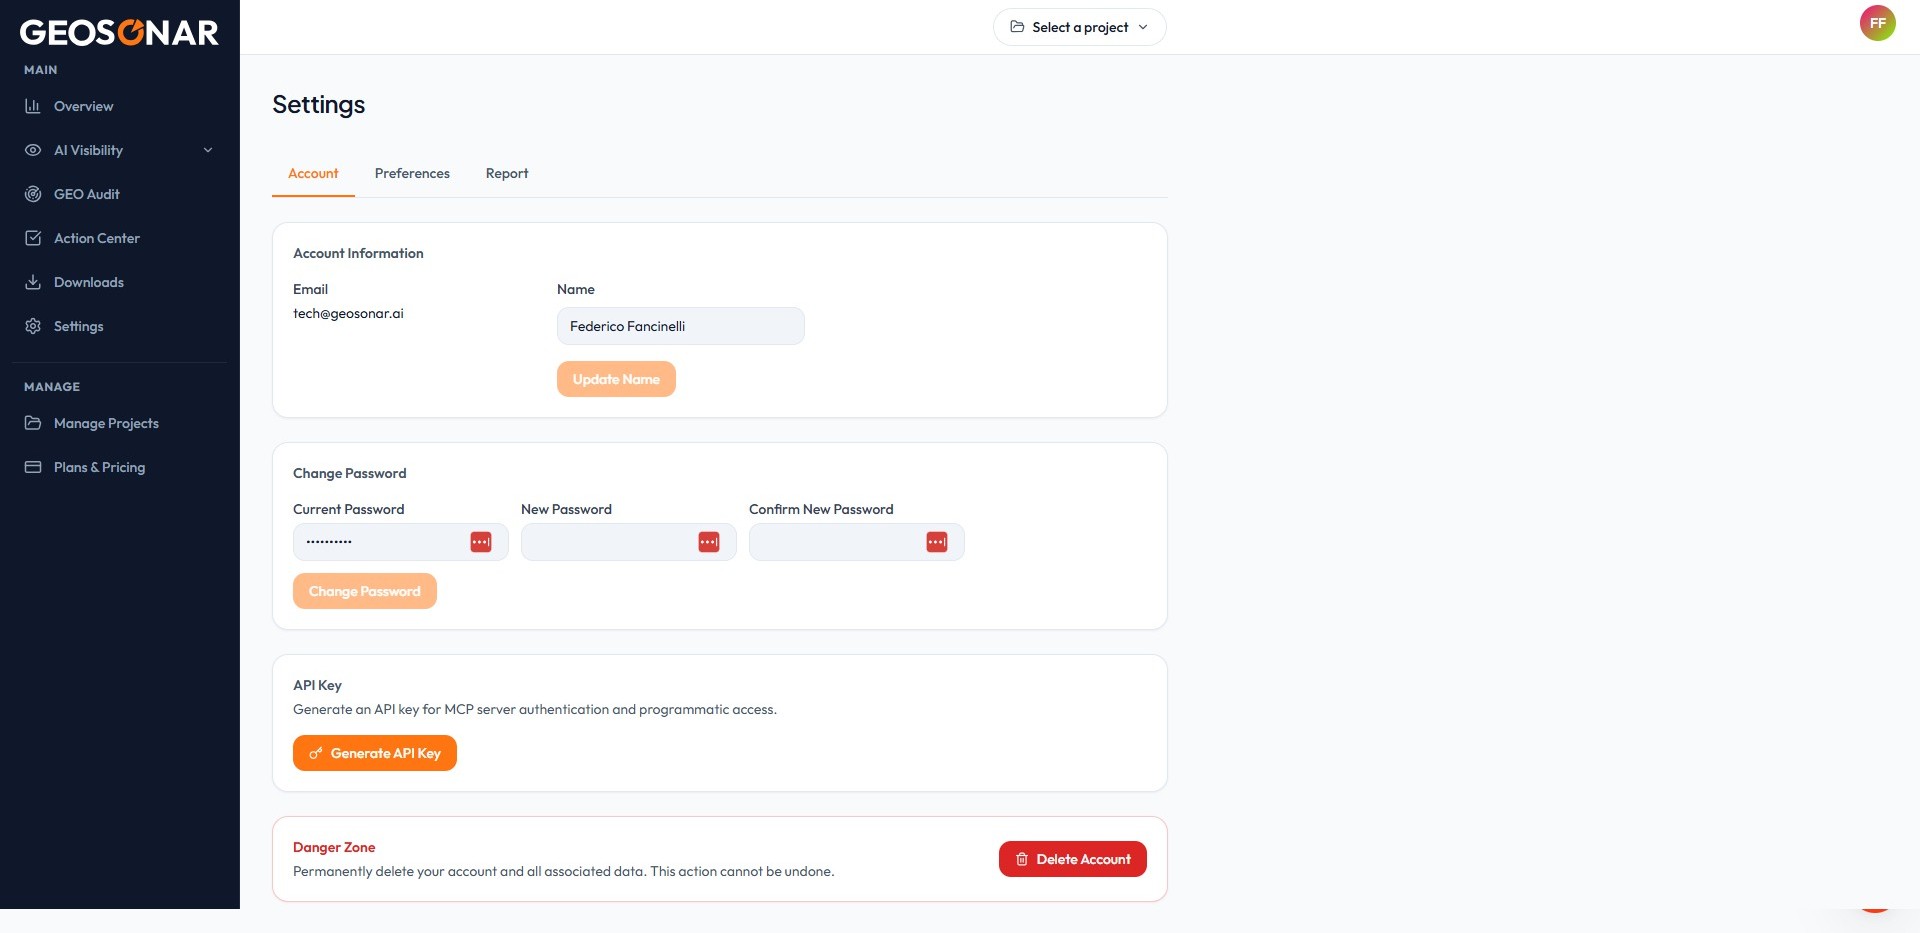1920x933 pixels.
Task: Switch to the Preferences tab
Action: coord(412,173)
